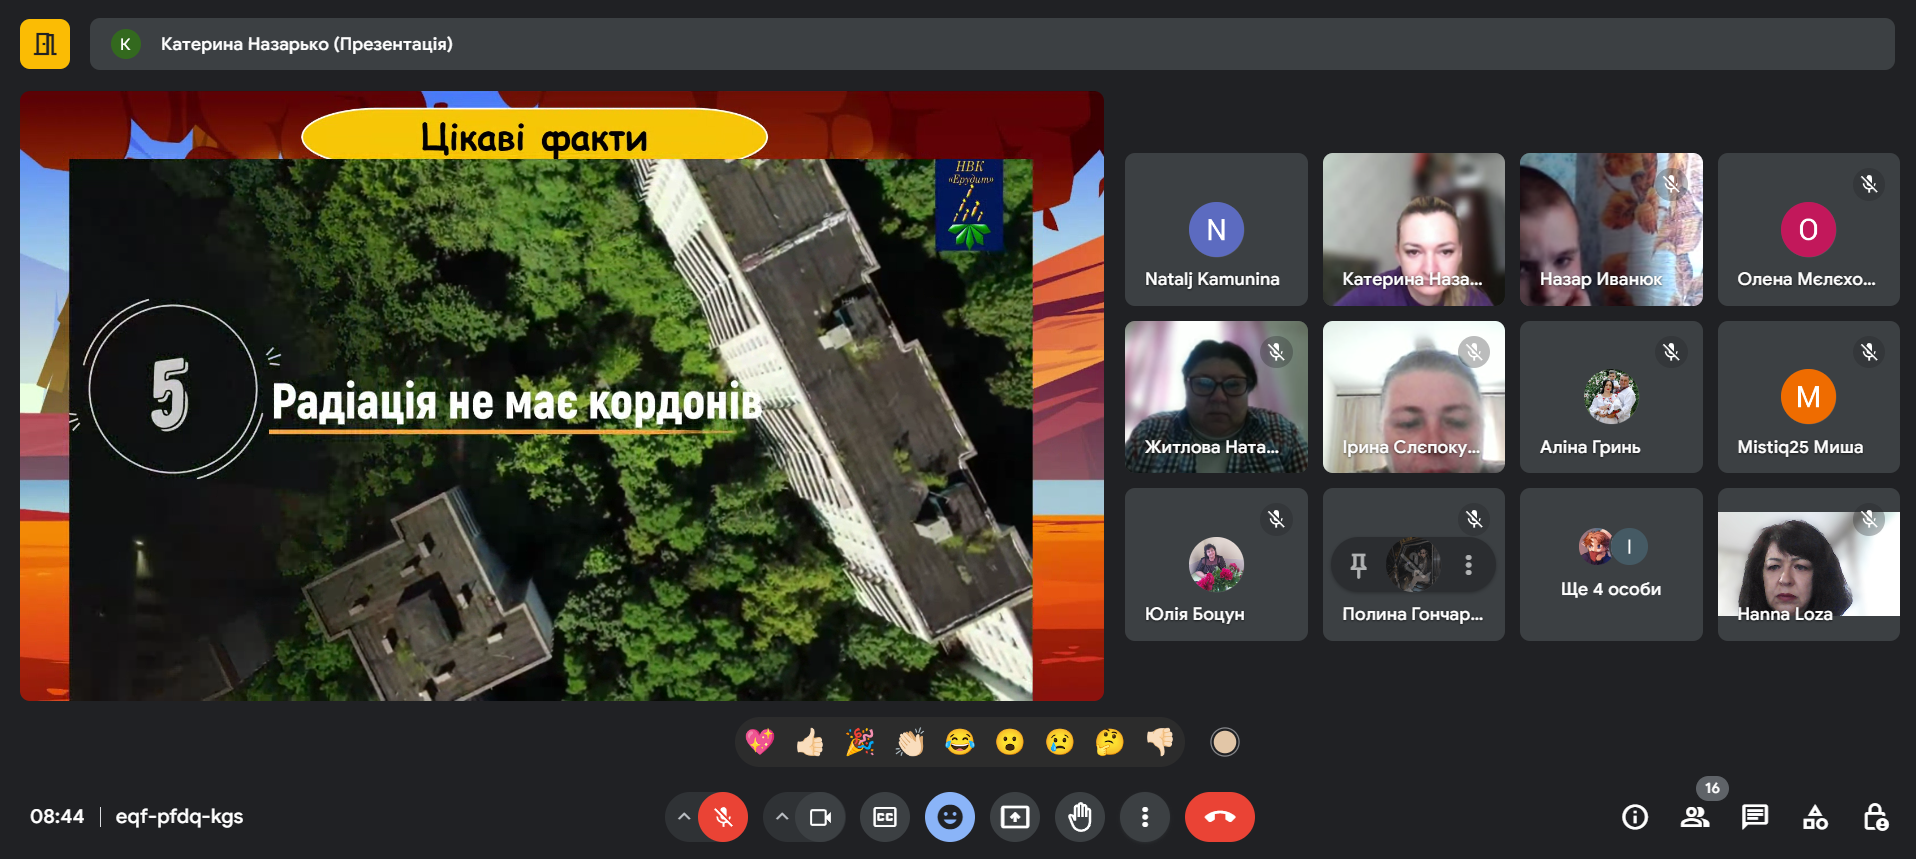The image size is (1916, 859).
Task: Send the thinking face emoji reaction
Action: tap(1109, 742)
